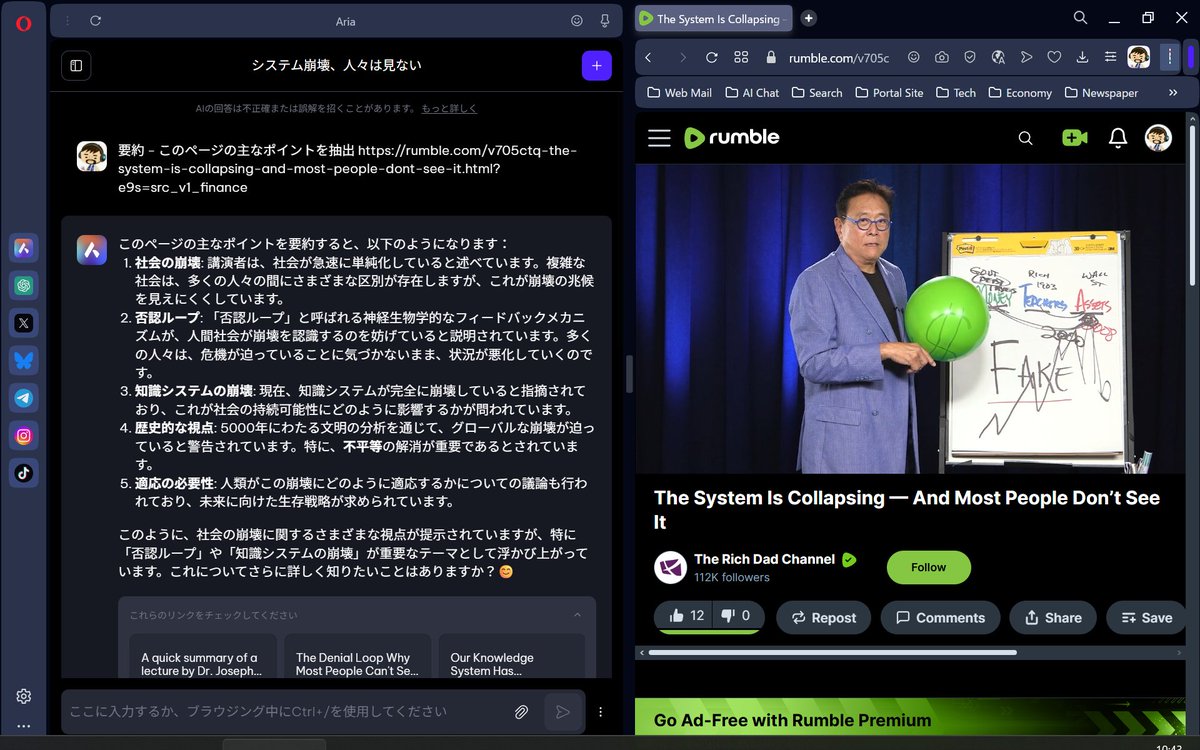Open Rumble account avatar menu
1200x750 pixels.
[x=1158, y=138]
